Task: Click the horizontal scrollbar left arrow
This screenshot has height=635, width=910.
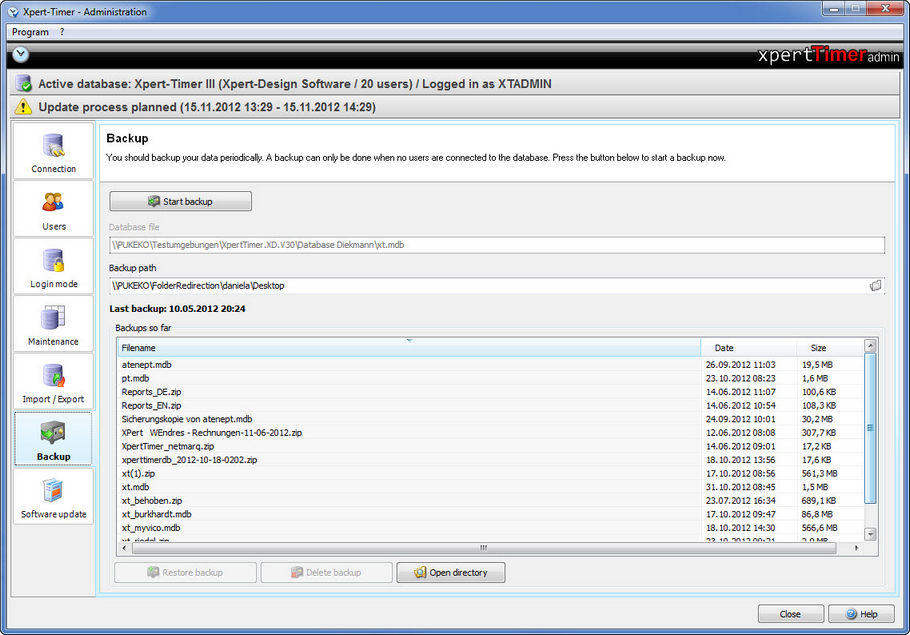Action: pos(124,548)
